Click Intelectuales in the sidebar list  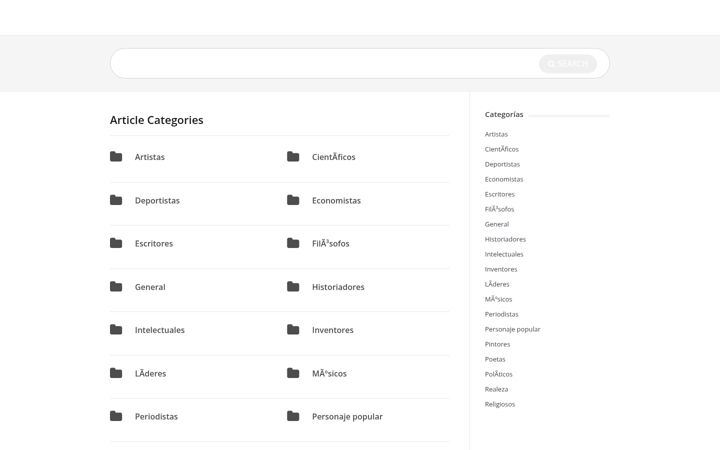[504, 254]
